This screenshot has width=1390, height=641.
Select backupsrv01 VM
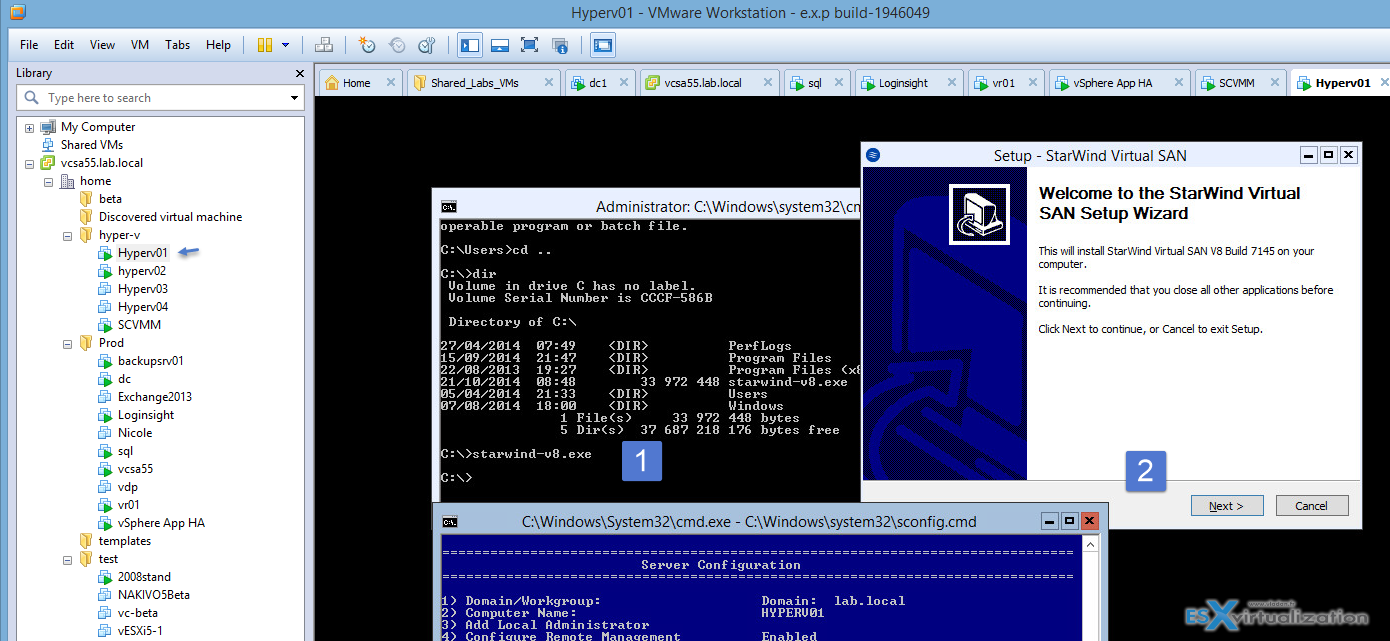pyautogui.click(x=150, y=361)
